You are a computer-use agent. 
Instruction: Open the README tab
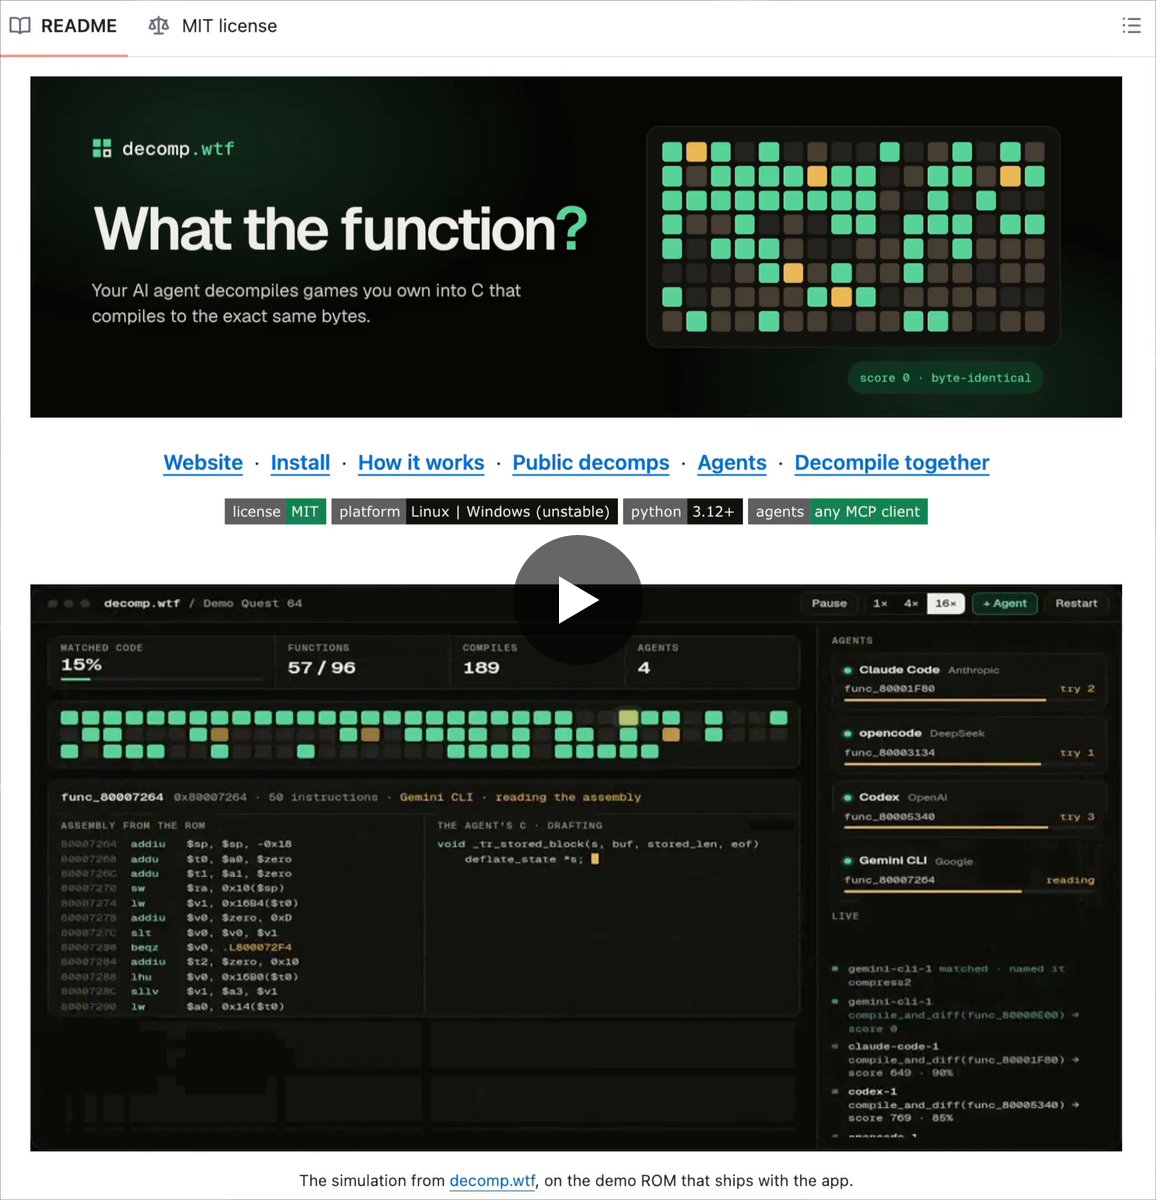pyautogui.click(x=63, y=26)
